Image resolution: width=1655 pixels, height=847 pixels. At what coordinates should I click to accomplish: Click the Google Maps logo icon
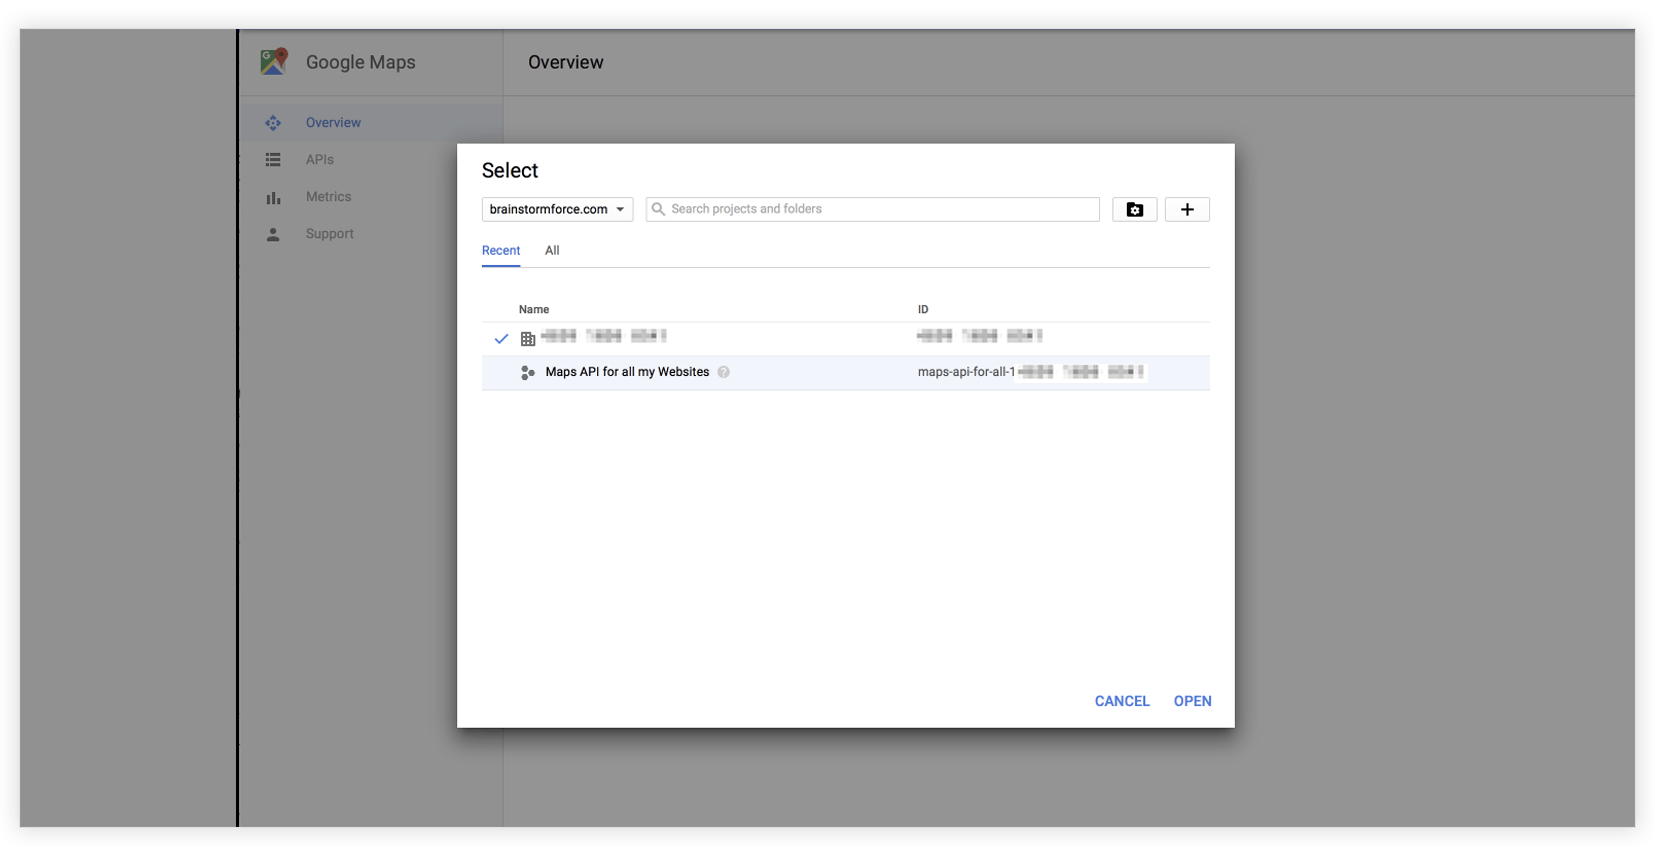point(274,62)
